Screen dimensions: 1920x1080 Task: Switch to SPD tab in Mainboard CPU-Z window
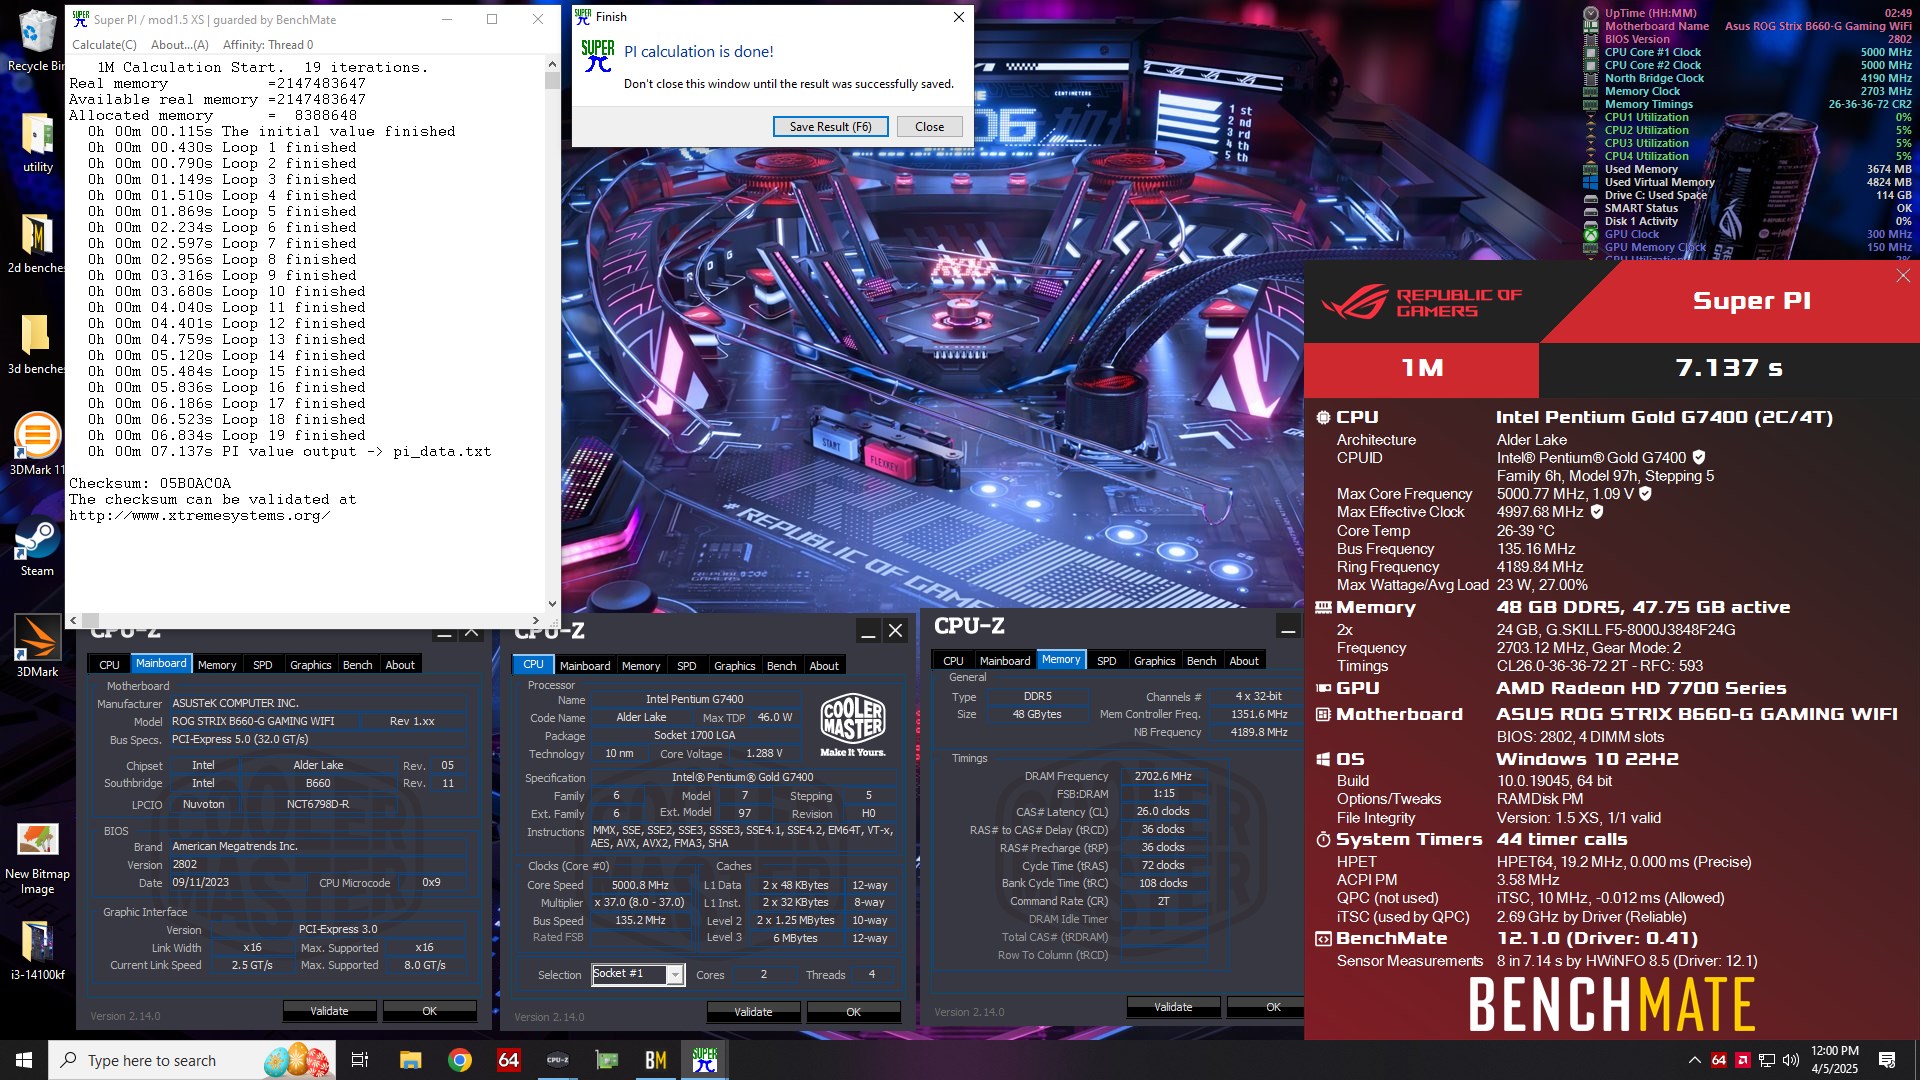pos(263,665)
